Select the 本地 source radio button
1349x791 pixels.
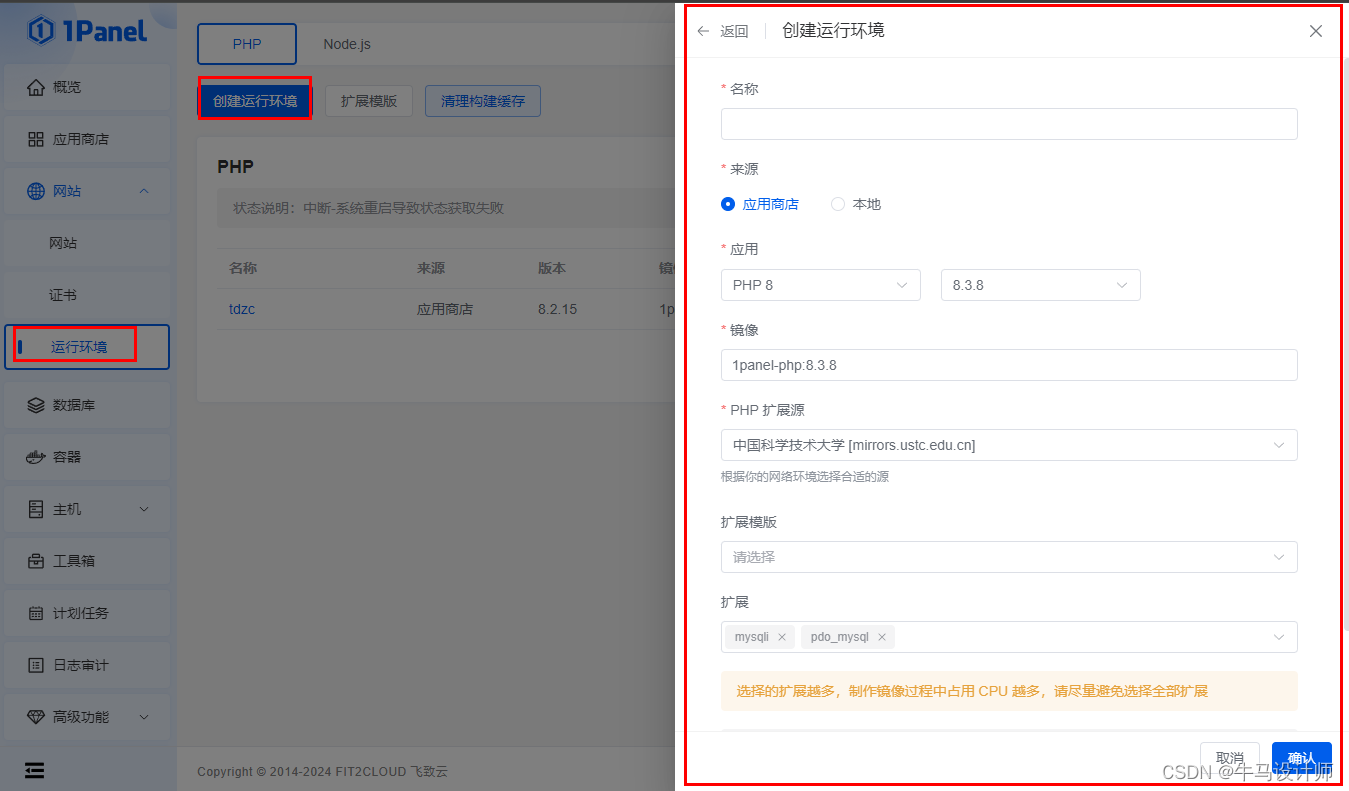pos(838,204)
